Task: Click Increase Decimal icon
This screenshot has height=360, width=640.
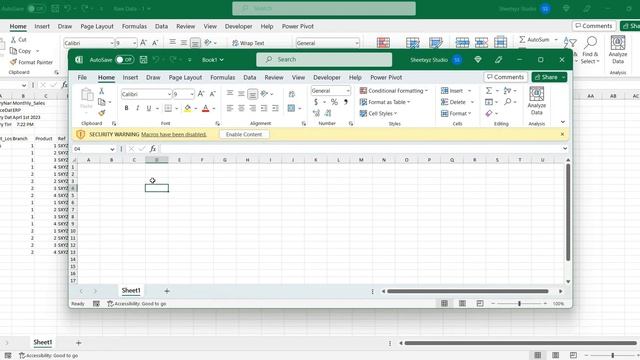Action: click(x=316, y=113)
